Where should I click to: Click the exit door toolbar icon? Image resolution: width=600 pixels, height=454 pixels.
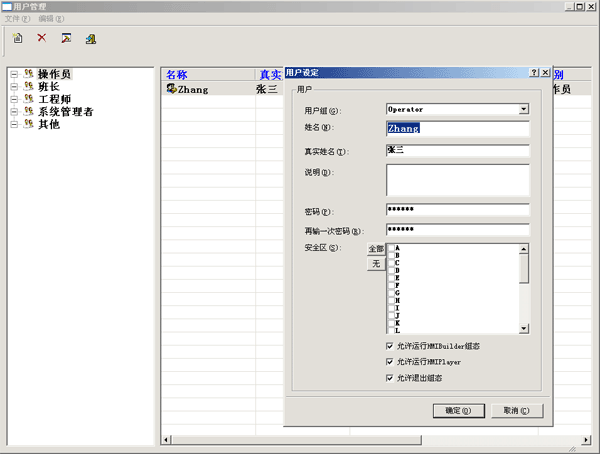click(x=91, y=39)
